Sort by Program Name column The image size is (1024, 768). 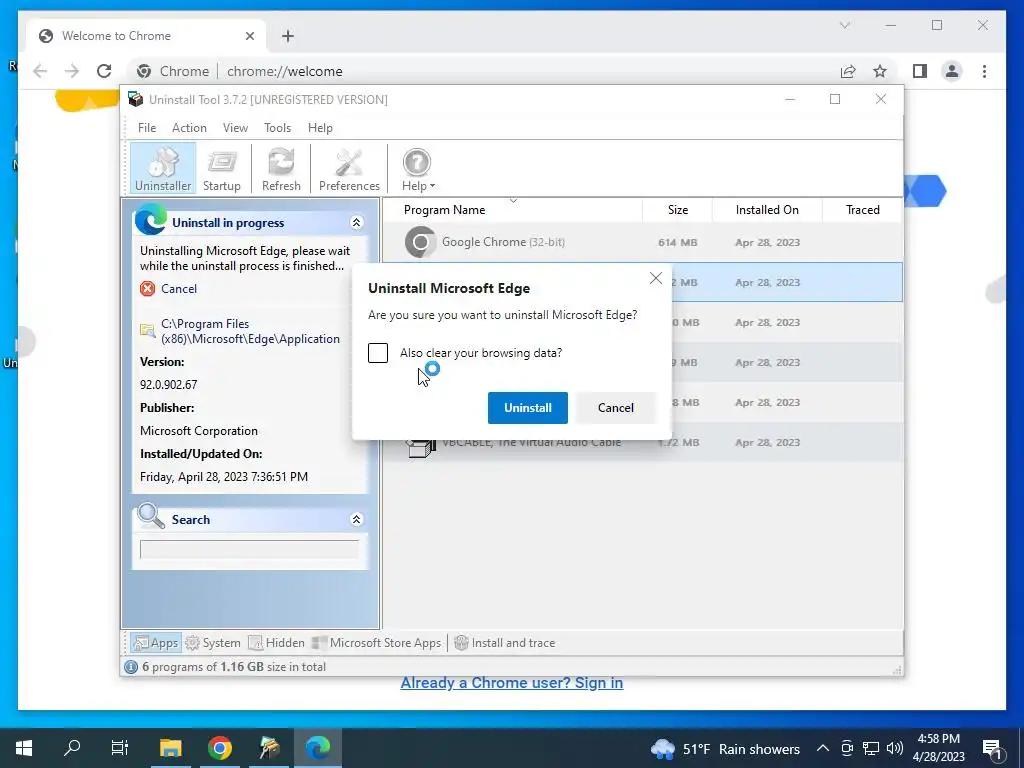click(x=445, y=210)
